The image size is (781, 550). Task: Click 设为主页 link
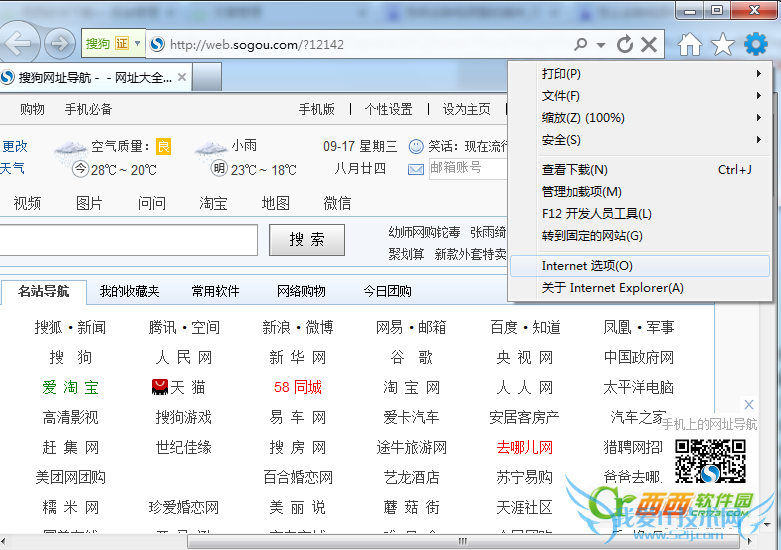point(467,109)
